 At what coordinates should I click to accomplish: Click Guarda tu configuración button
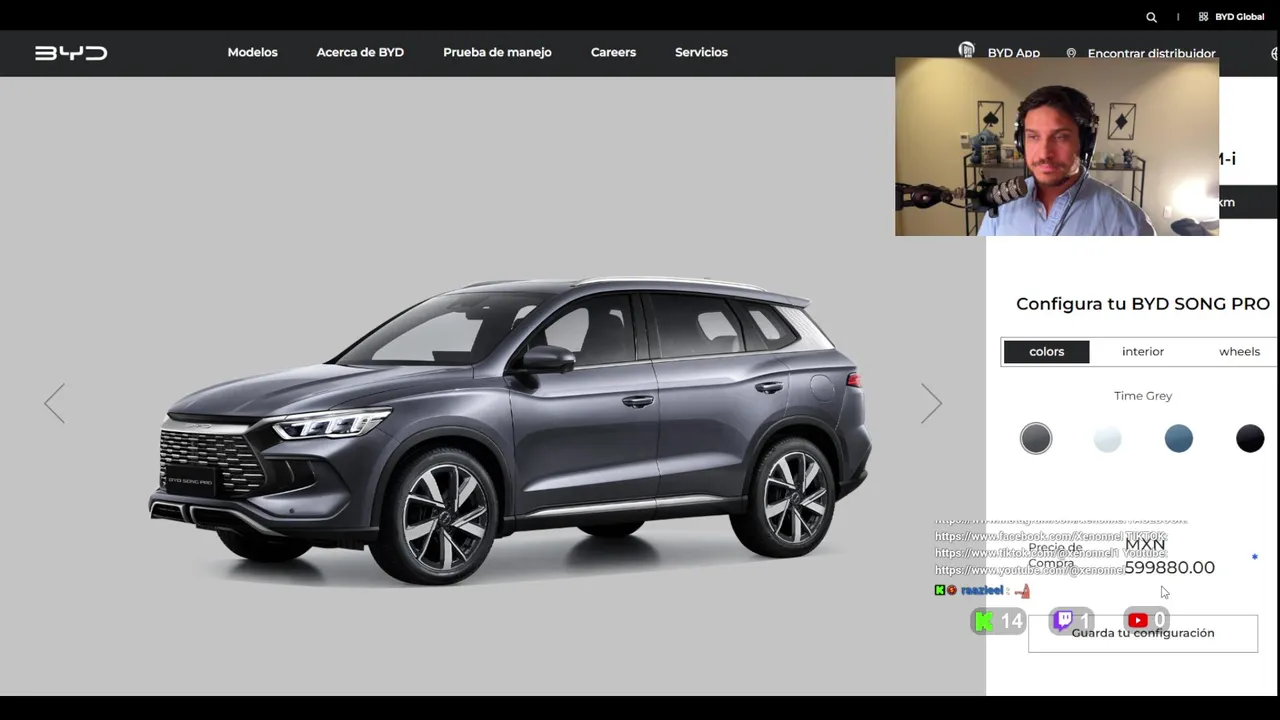pyautogui.click(x=1143, y=633)
